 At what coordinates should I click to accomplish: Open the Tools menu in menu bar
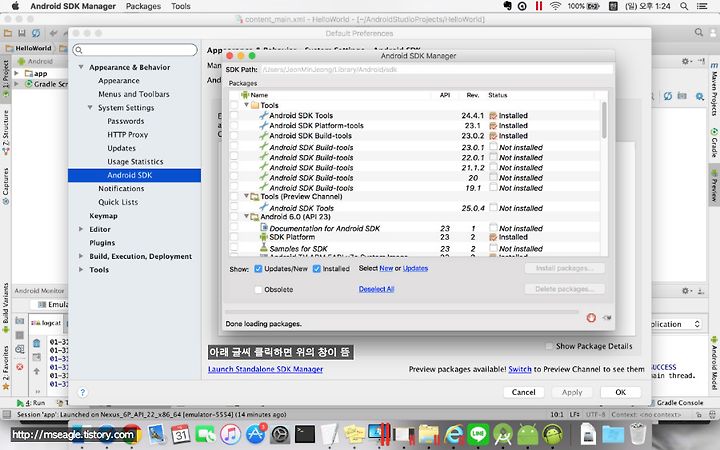[x=180, y=6]
